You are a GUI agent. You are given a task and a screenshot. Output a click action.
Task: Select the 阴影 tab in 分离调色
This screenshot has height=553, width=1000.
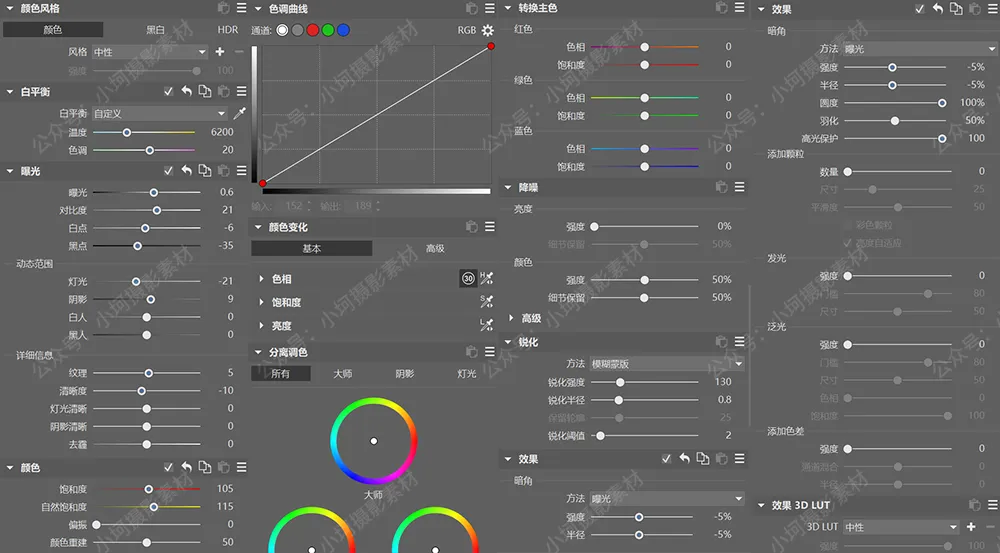tap(404, 373)
